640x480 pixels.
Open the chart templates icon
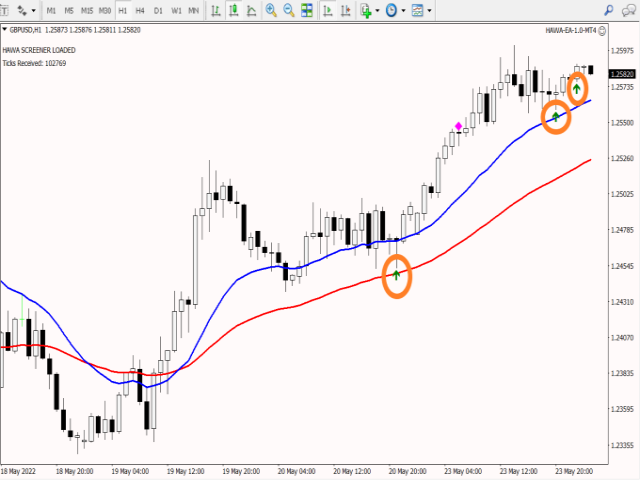point(418,10)
